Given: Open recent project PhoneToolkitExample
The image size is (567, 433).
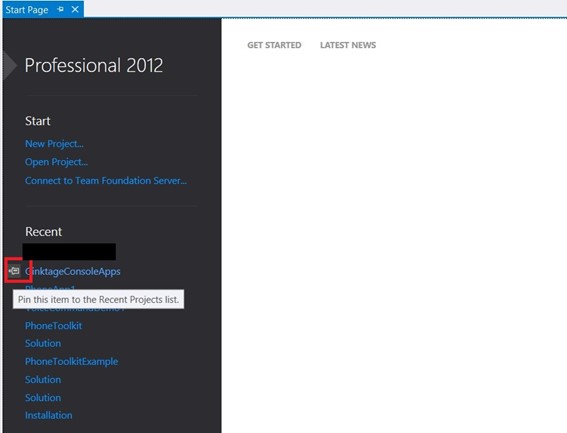Looking at the screenshot, I should (72, 361).
